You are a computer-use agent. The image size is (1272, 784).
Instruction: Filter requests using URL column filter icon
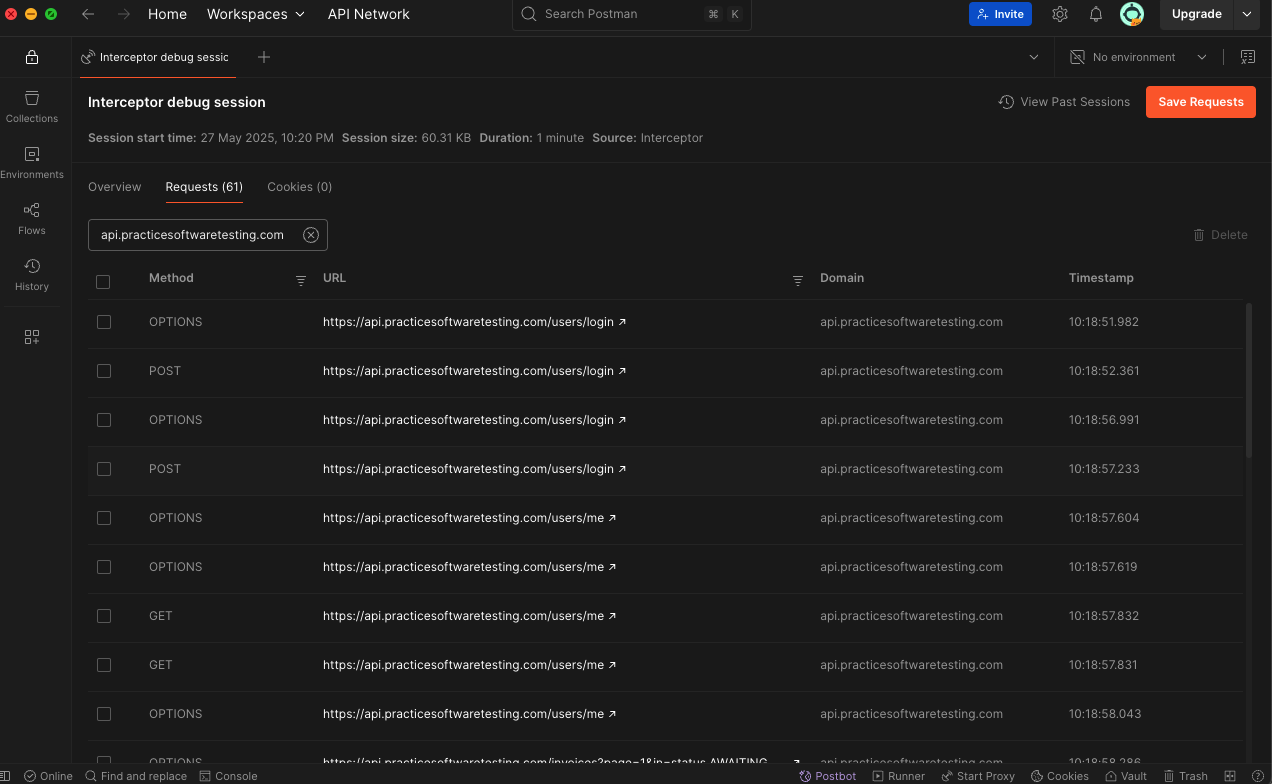tap(798, 280)
